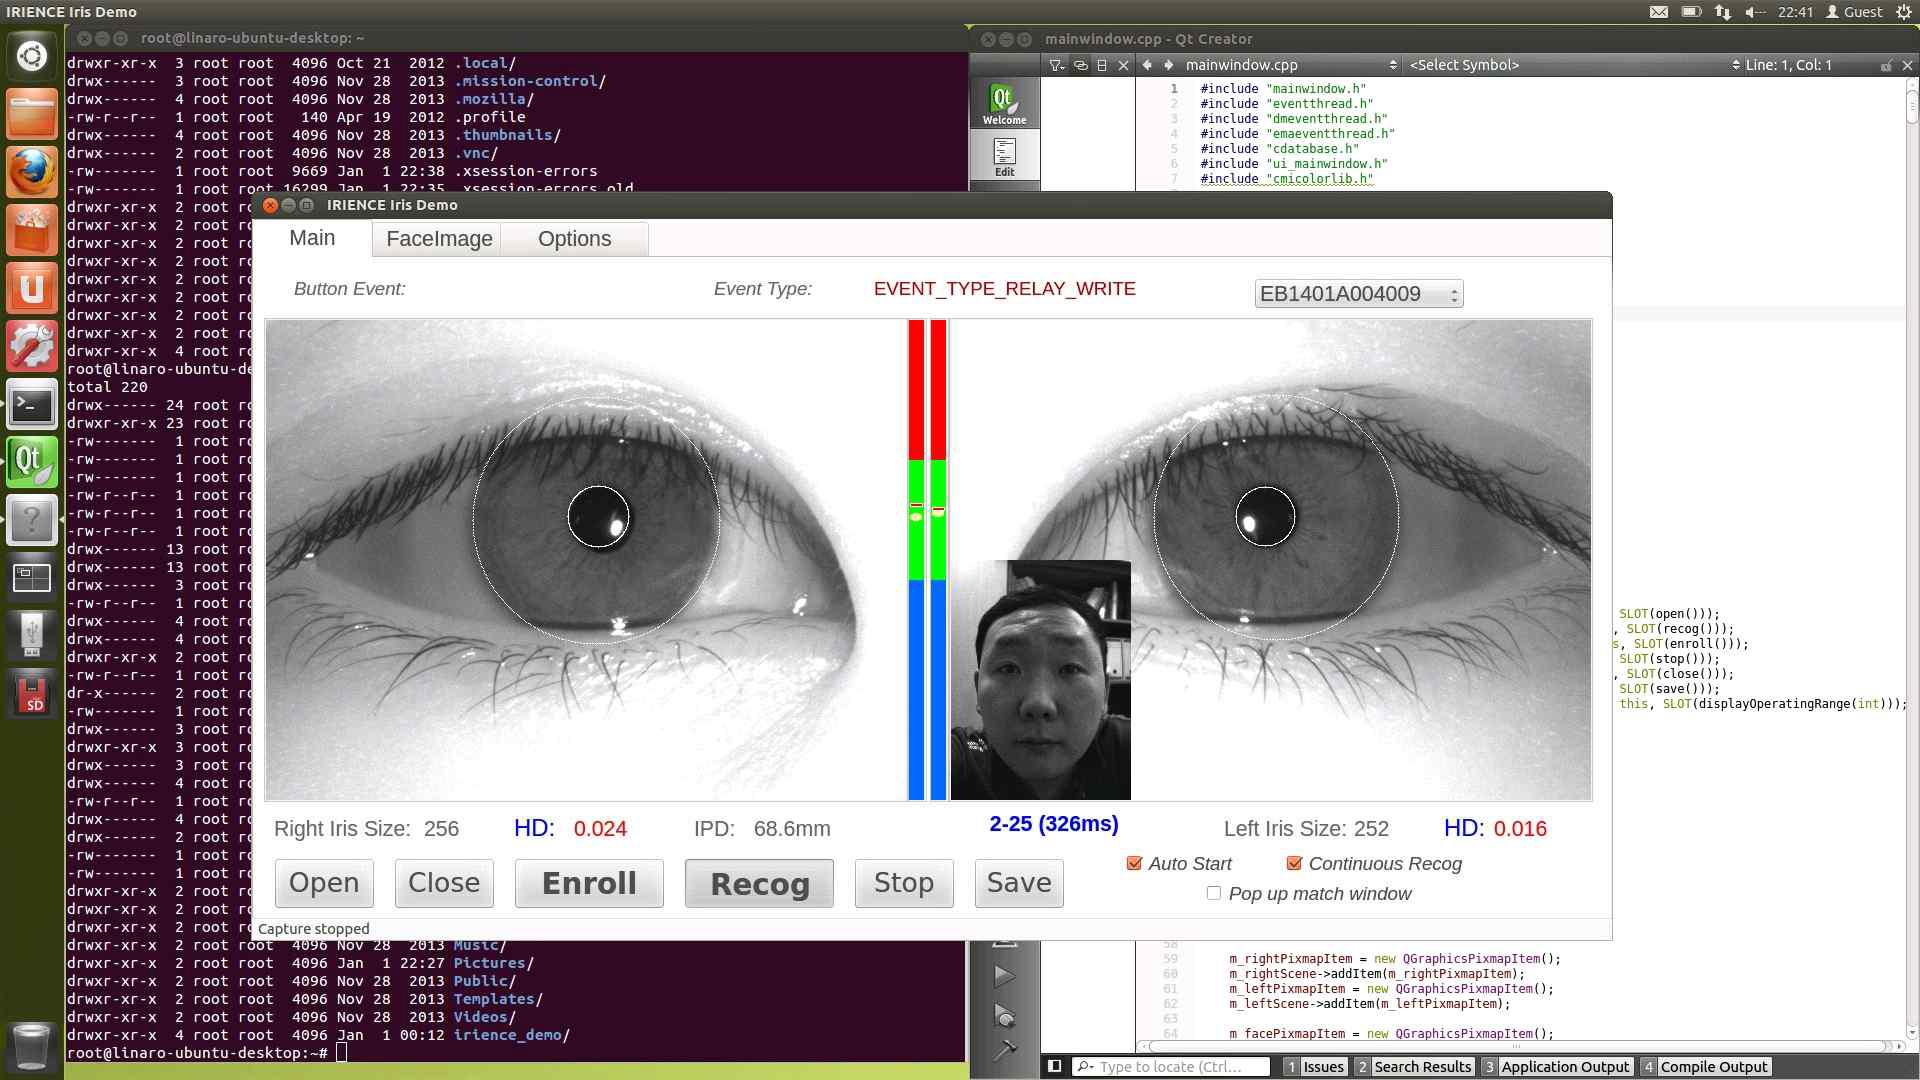Image resolution: width=1920 pixels, height=1080 pixels.
Task: Click Qt Creator sidebar filter tree icon
Action: 1056,65
